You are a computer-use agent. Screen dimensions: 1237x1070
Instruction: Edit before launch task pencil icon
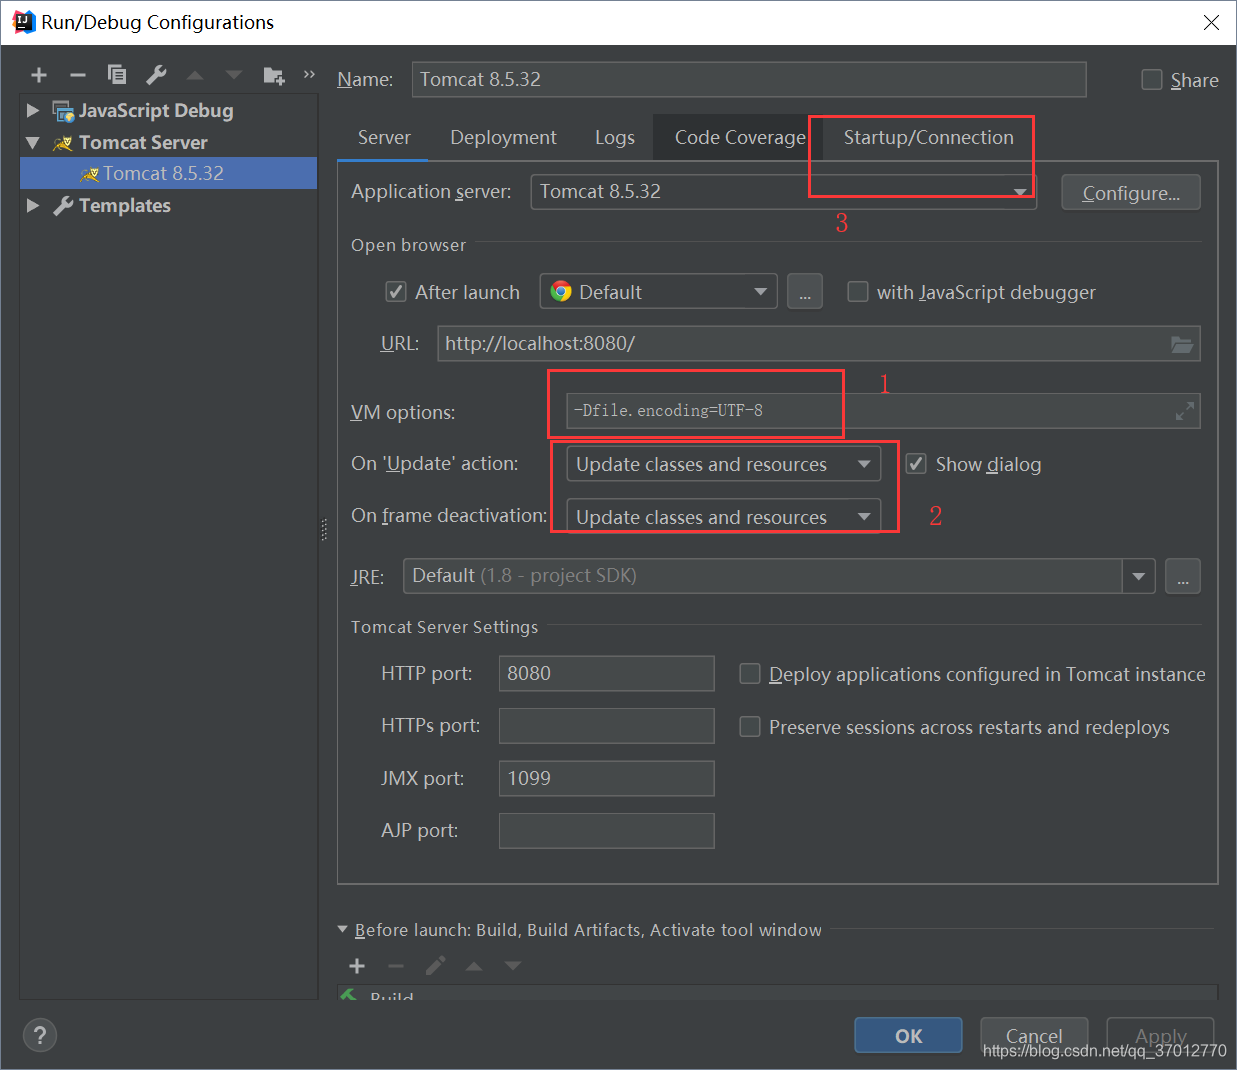point(435,966)
